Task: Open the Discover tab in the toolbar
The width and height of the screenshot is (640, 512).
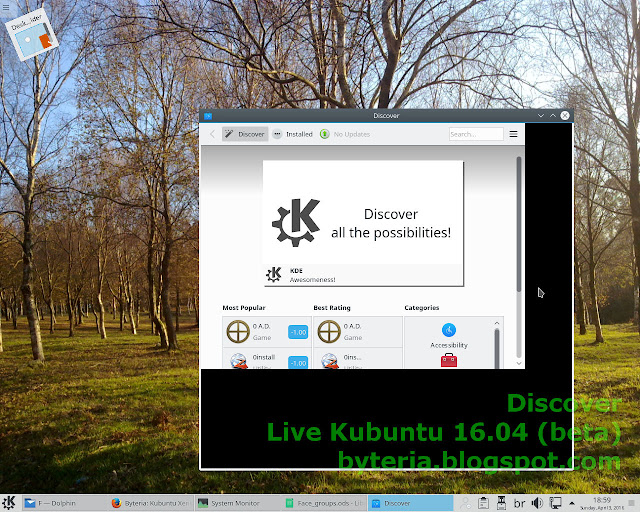Action: [x=245, y=134]
